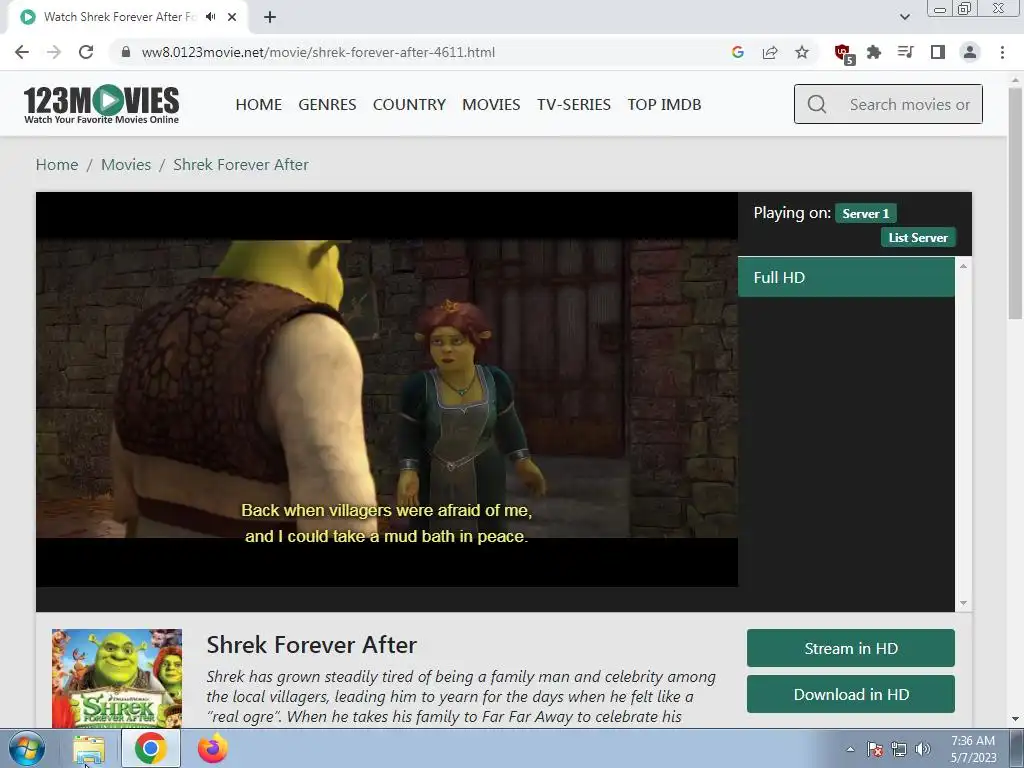This screenshot has height=768, width=1024.
Task: Open Windows Explorer from the taskbar
Action: pyautogui.click(x=89, y=749)
